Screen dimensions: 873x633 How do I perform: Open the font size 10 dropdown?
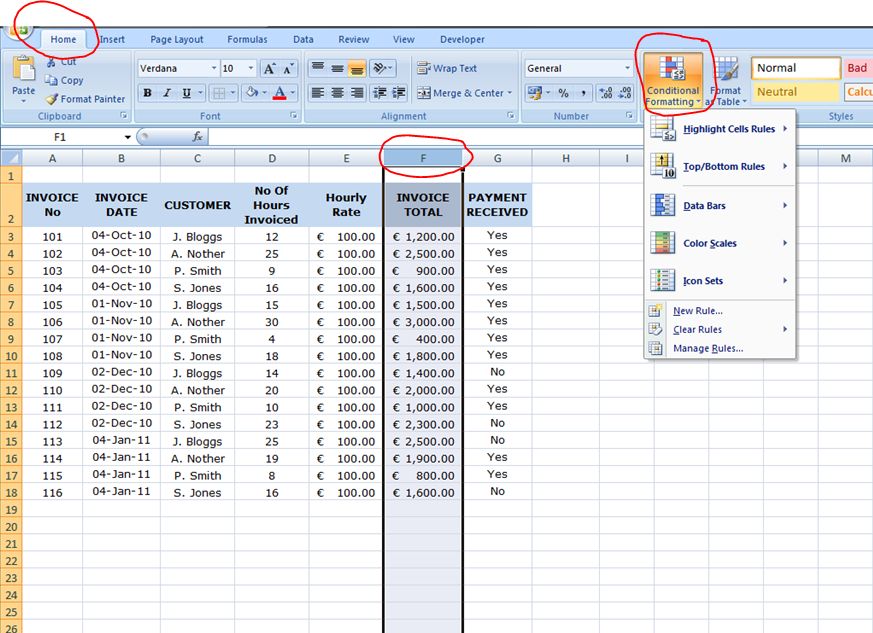tap(251, 68)
